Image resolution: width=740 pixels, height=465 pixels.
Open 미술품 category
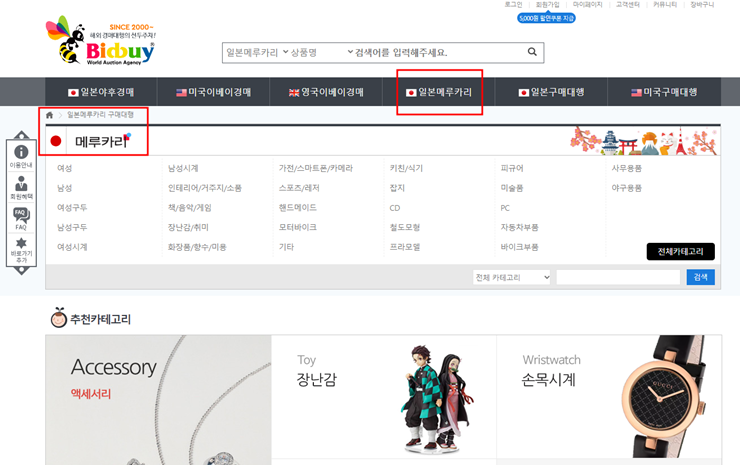point(512,188)
